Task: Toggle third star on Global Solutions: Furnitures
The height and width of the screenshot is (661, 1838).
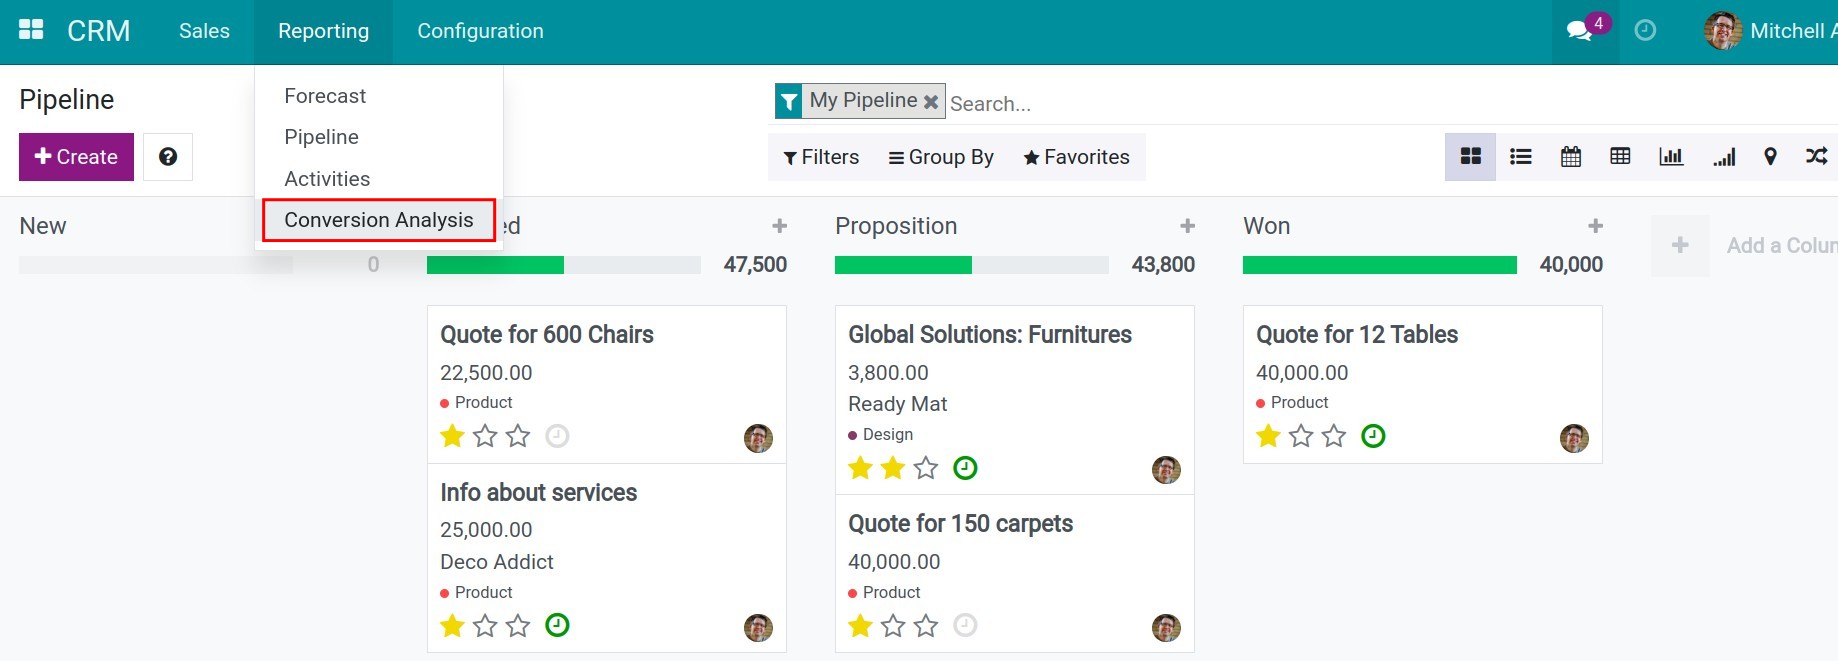Action: click(x=926, y=468)
